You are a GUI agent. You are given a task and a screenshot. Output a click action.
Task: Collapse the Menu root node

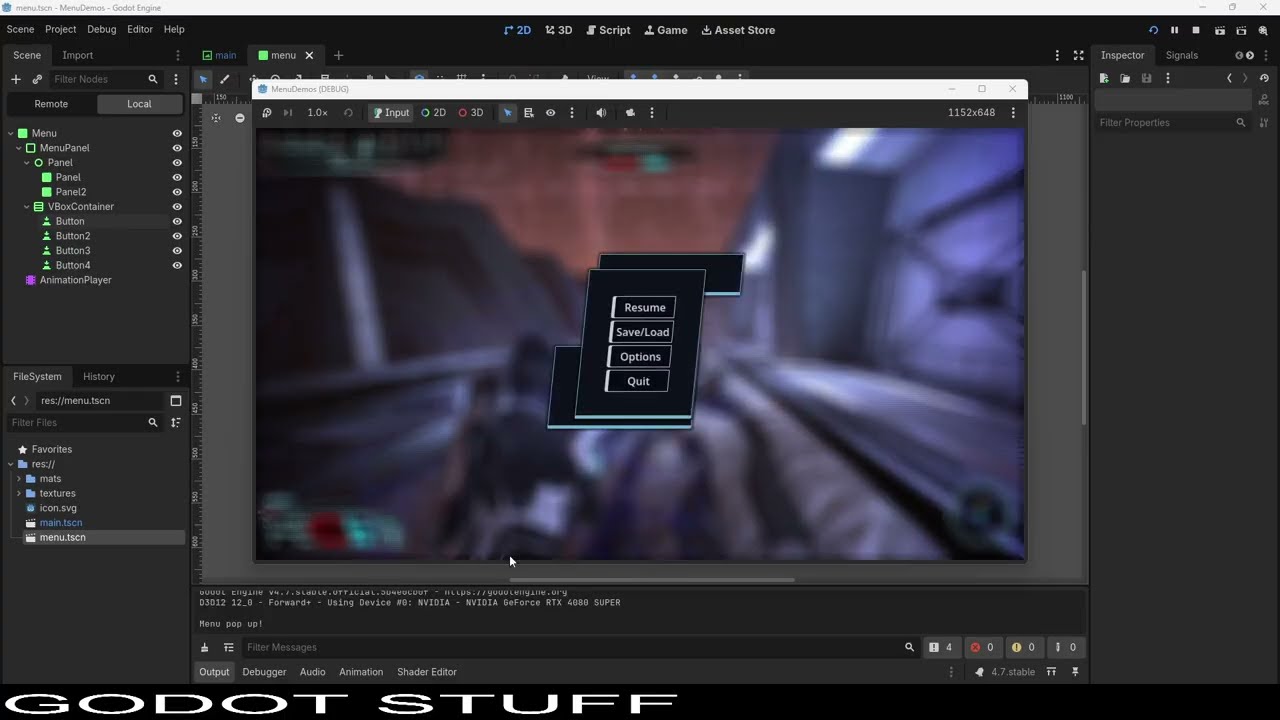click(x=10, y=133)
